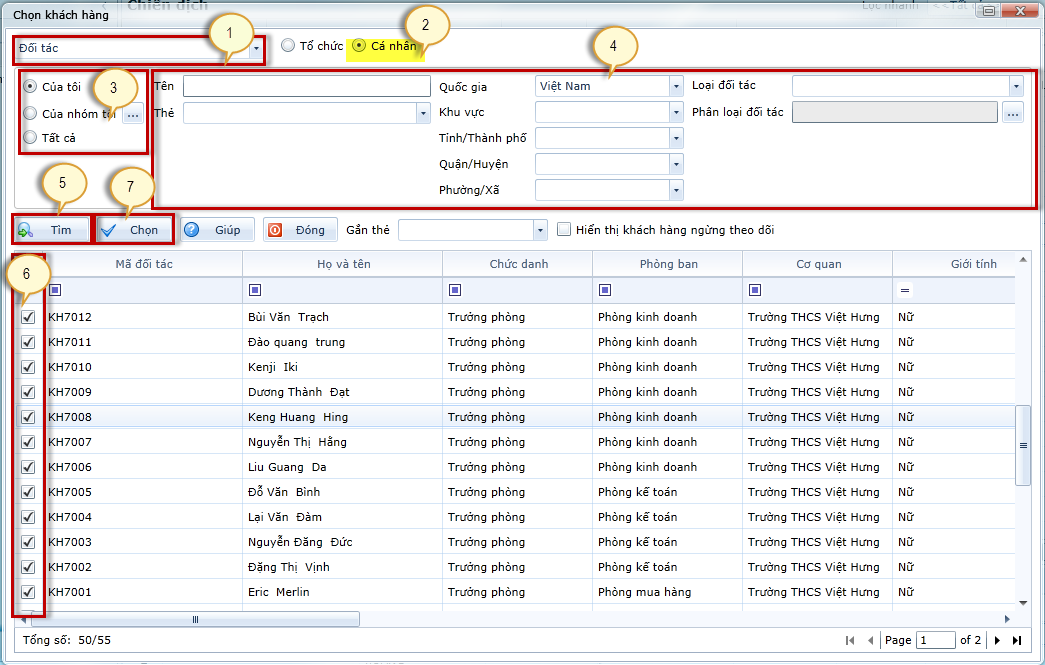Click the Chọn select button
The width and height of the screenshot is (1045, 665).
(x=134, y=230)
